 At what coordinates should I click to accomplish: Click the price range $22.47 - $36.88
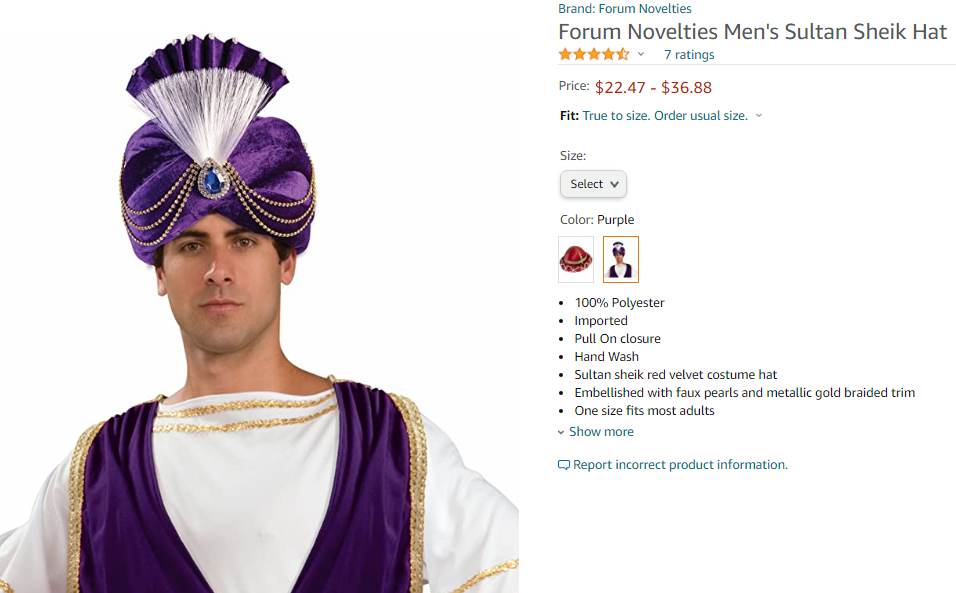click(653, 87)
